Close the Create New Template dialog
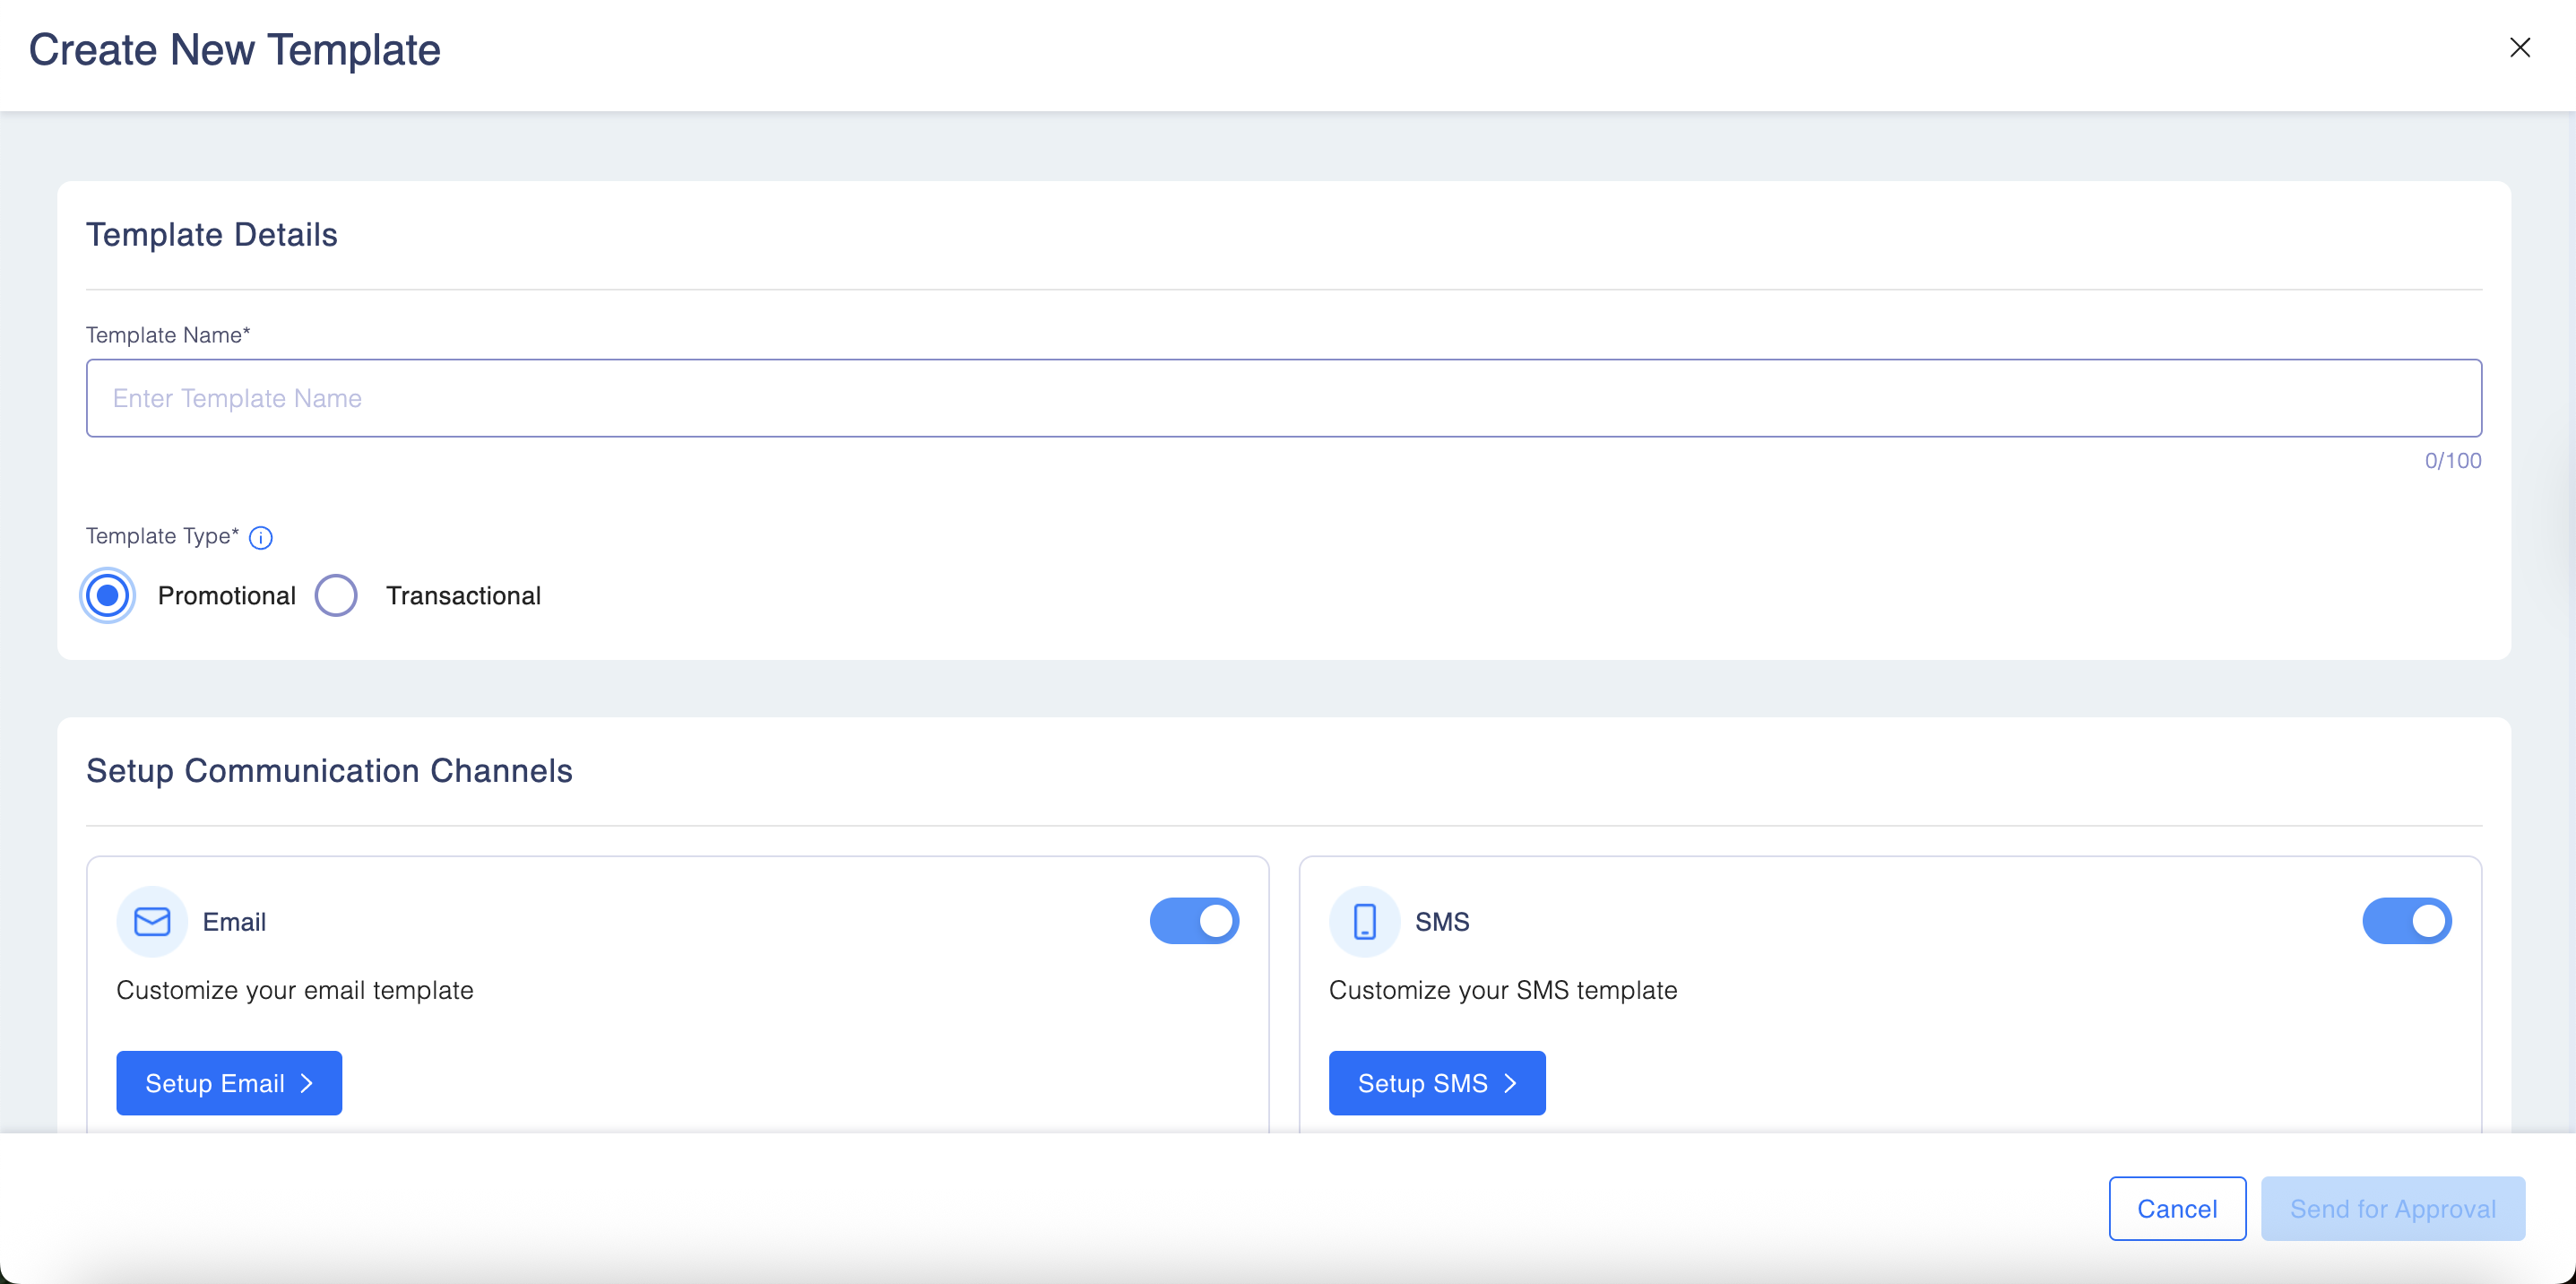The height and width of the screenshot is (1284, 2576). [x=2519, y=48]
